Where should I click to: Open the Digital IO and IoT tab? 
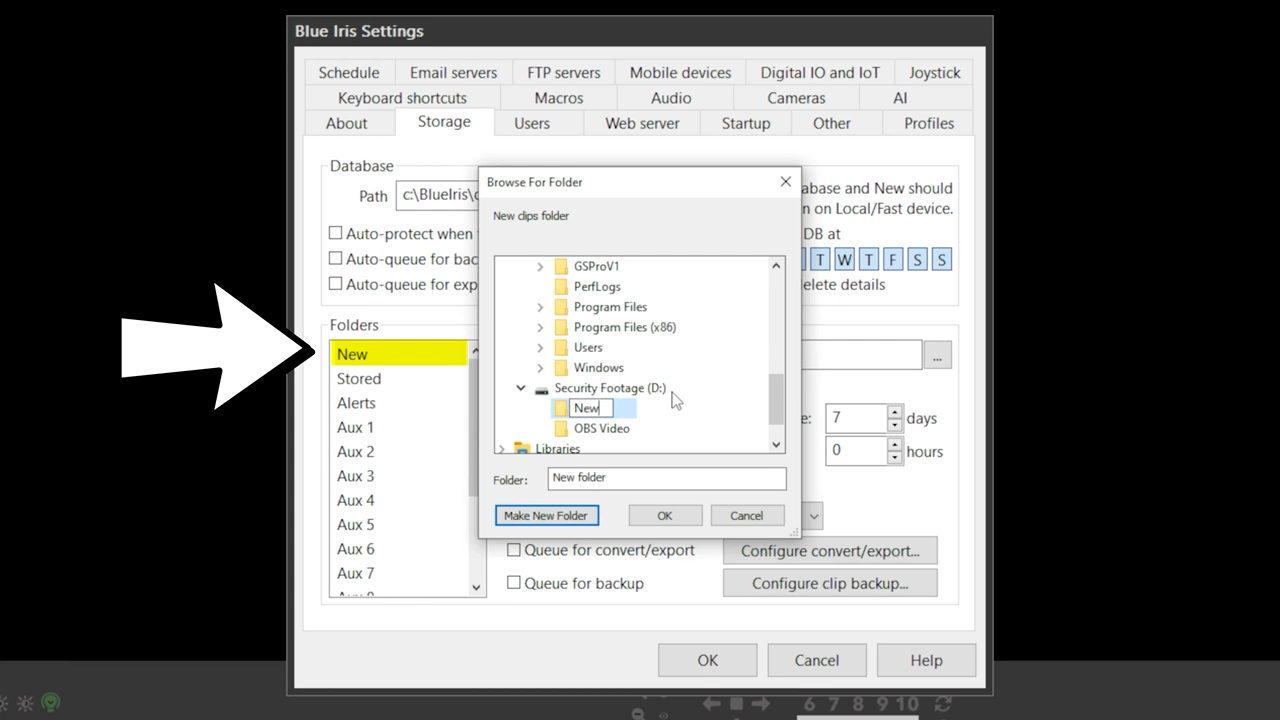[820, 73]
